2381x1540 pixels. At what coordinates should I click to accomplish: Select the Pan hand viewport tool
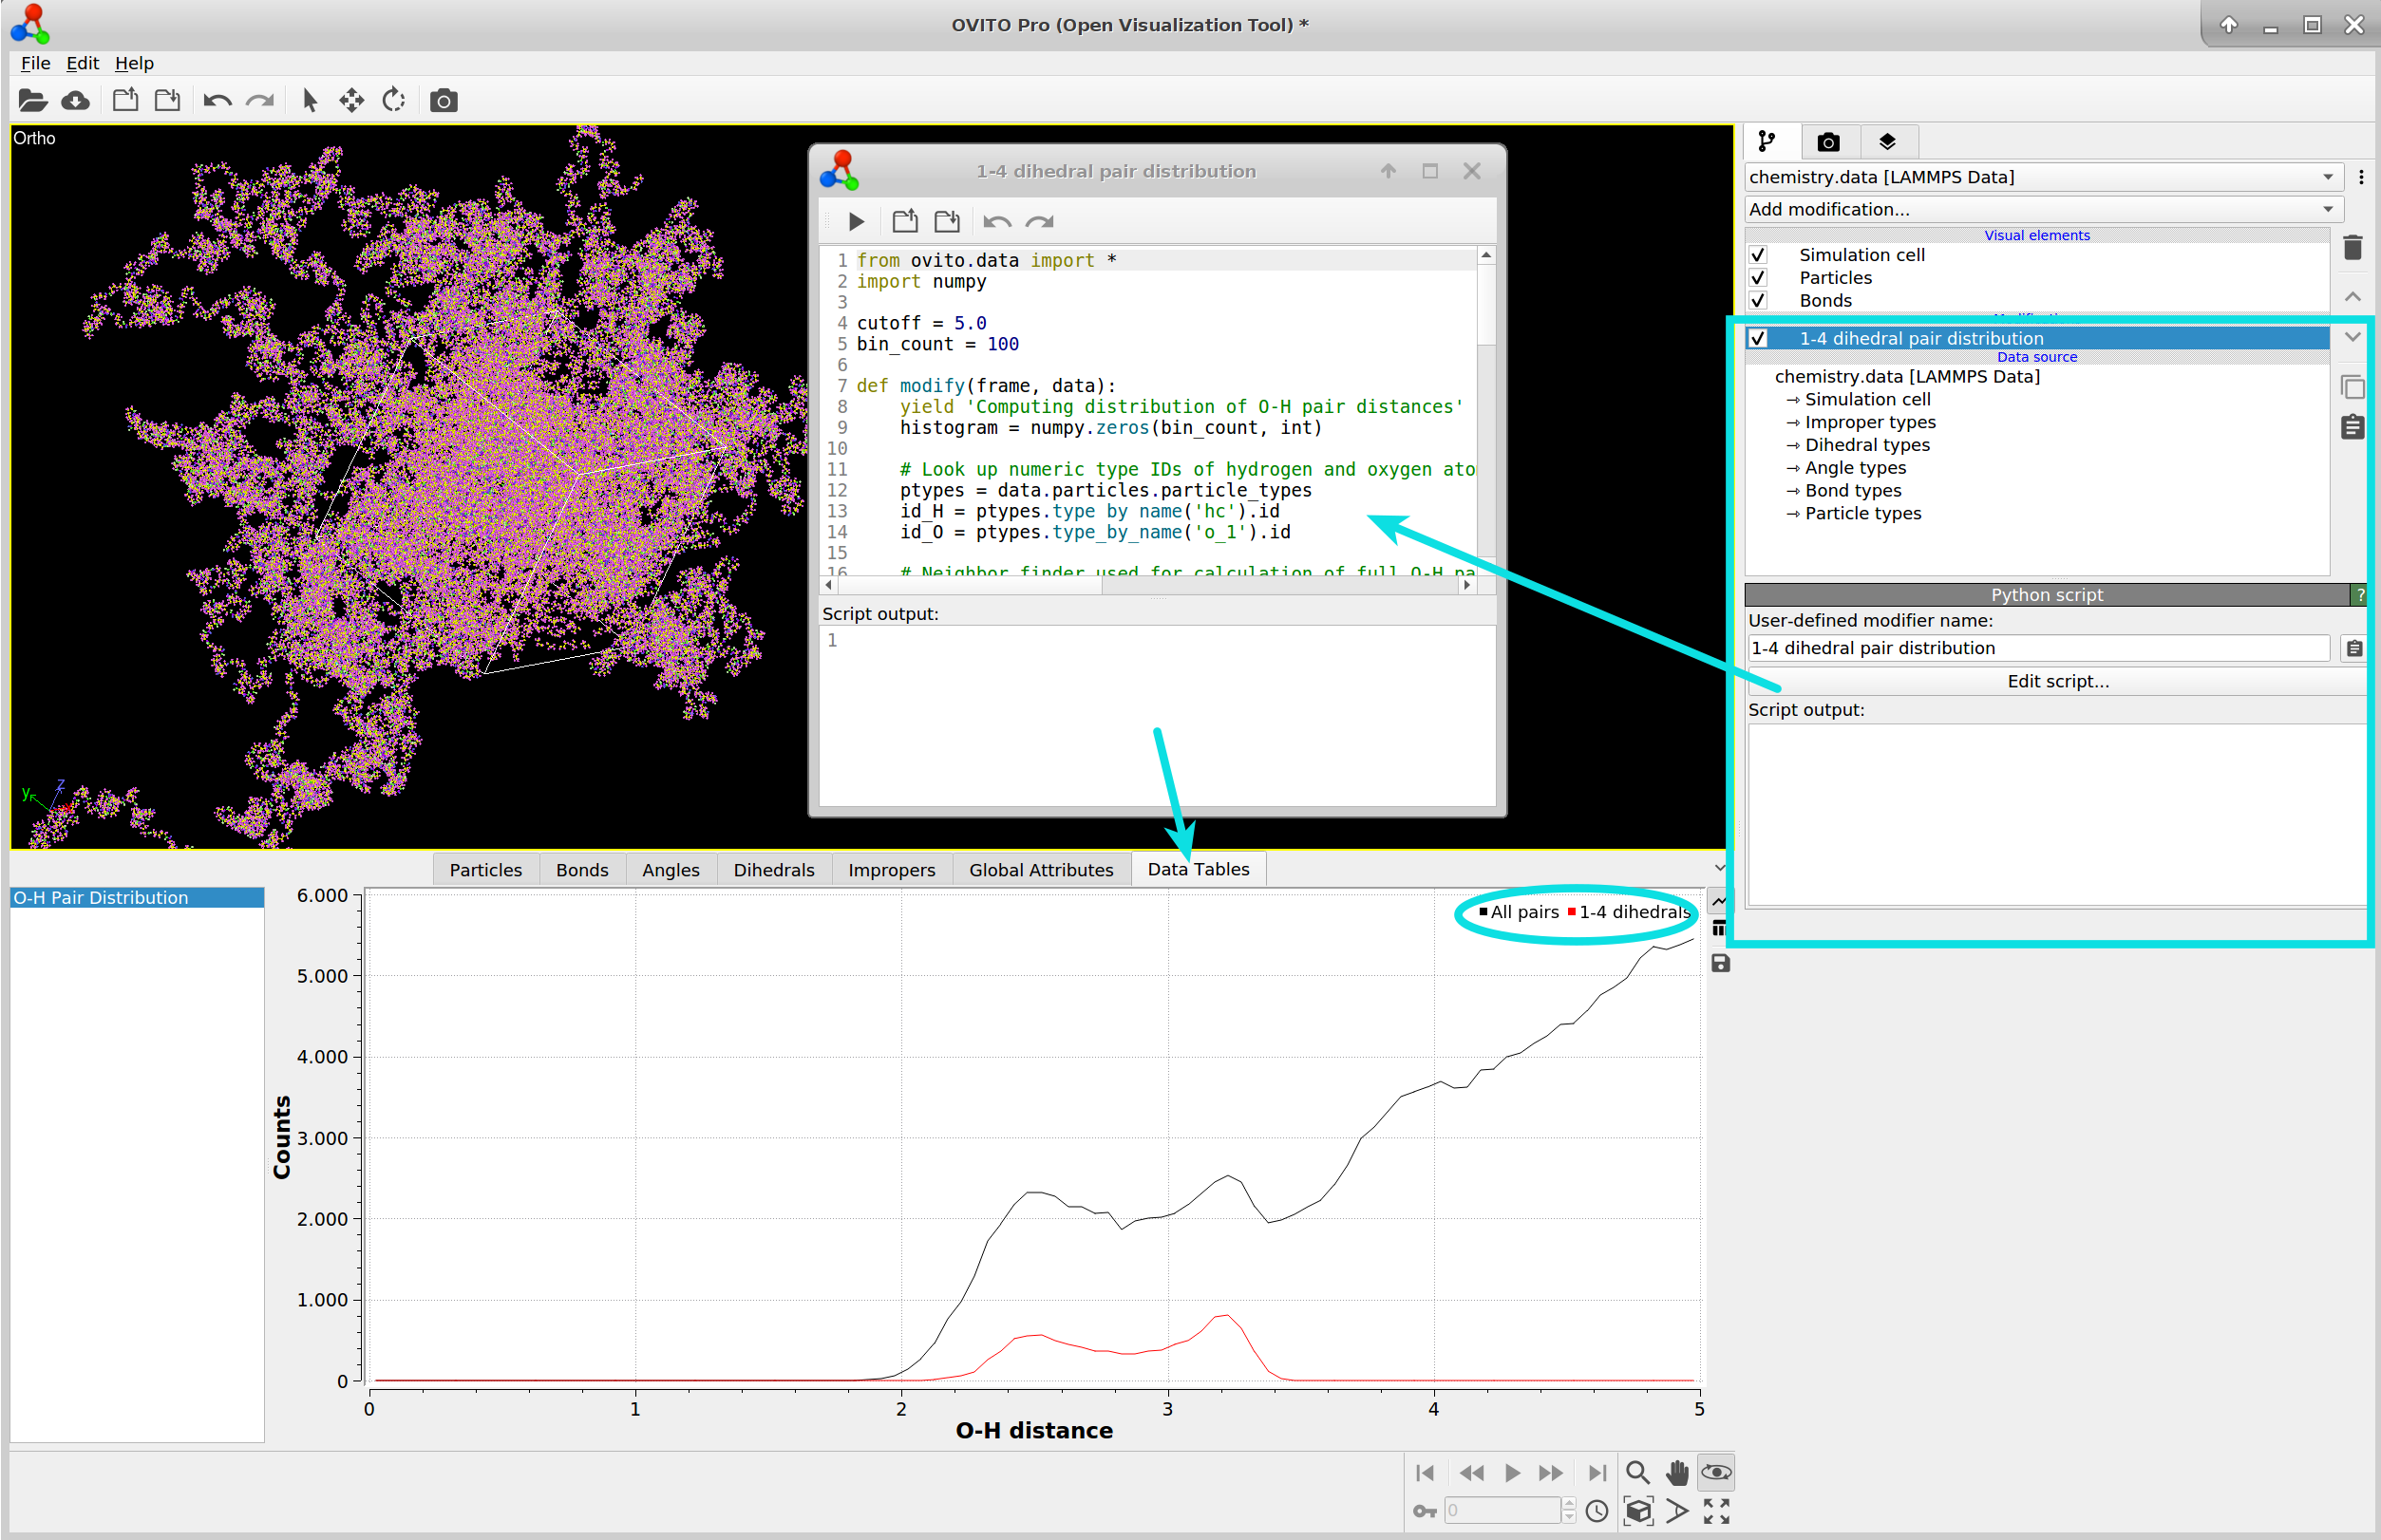(1677, 1472)
